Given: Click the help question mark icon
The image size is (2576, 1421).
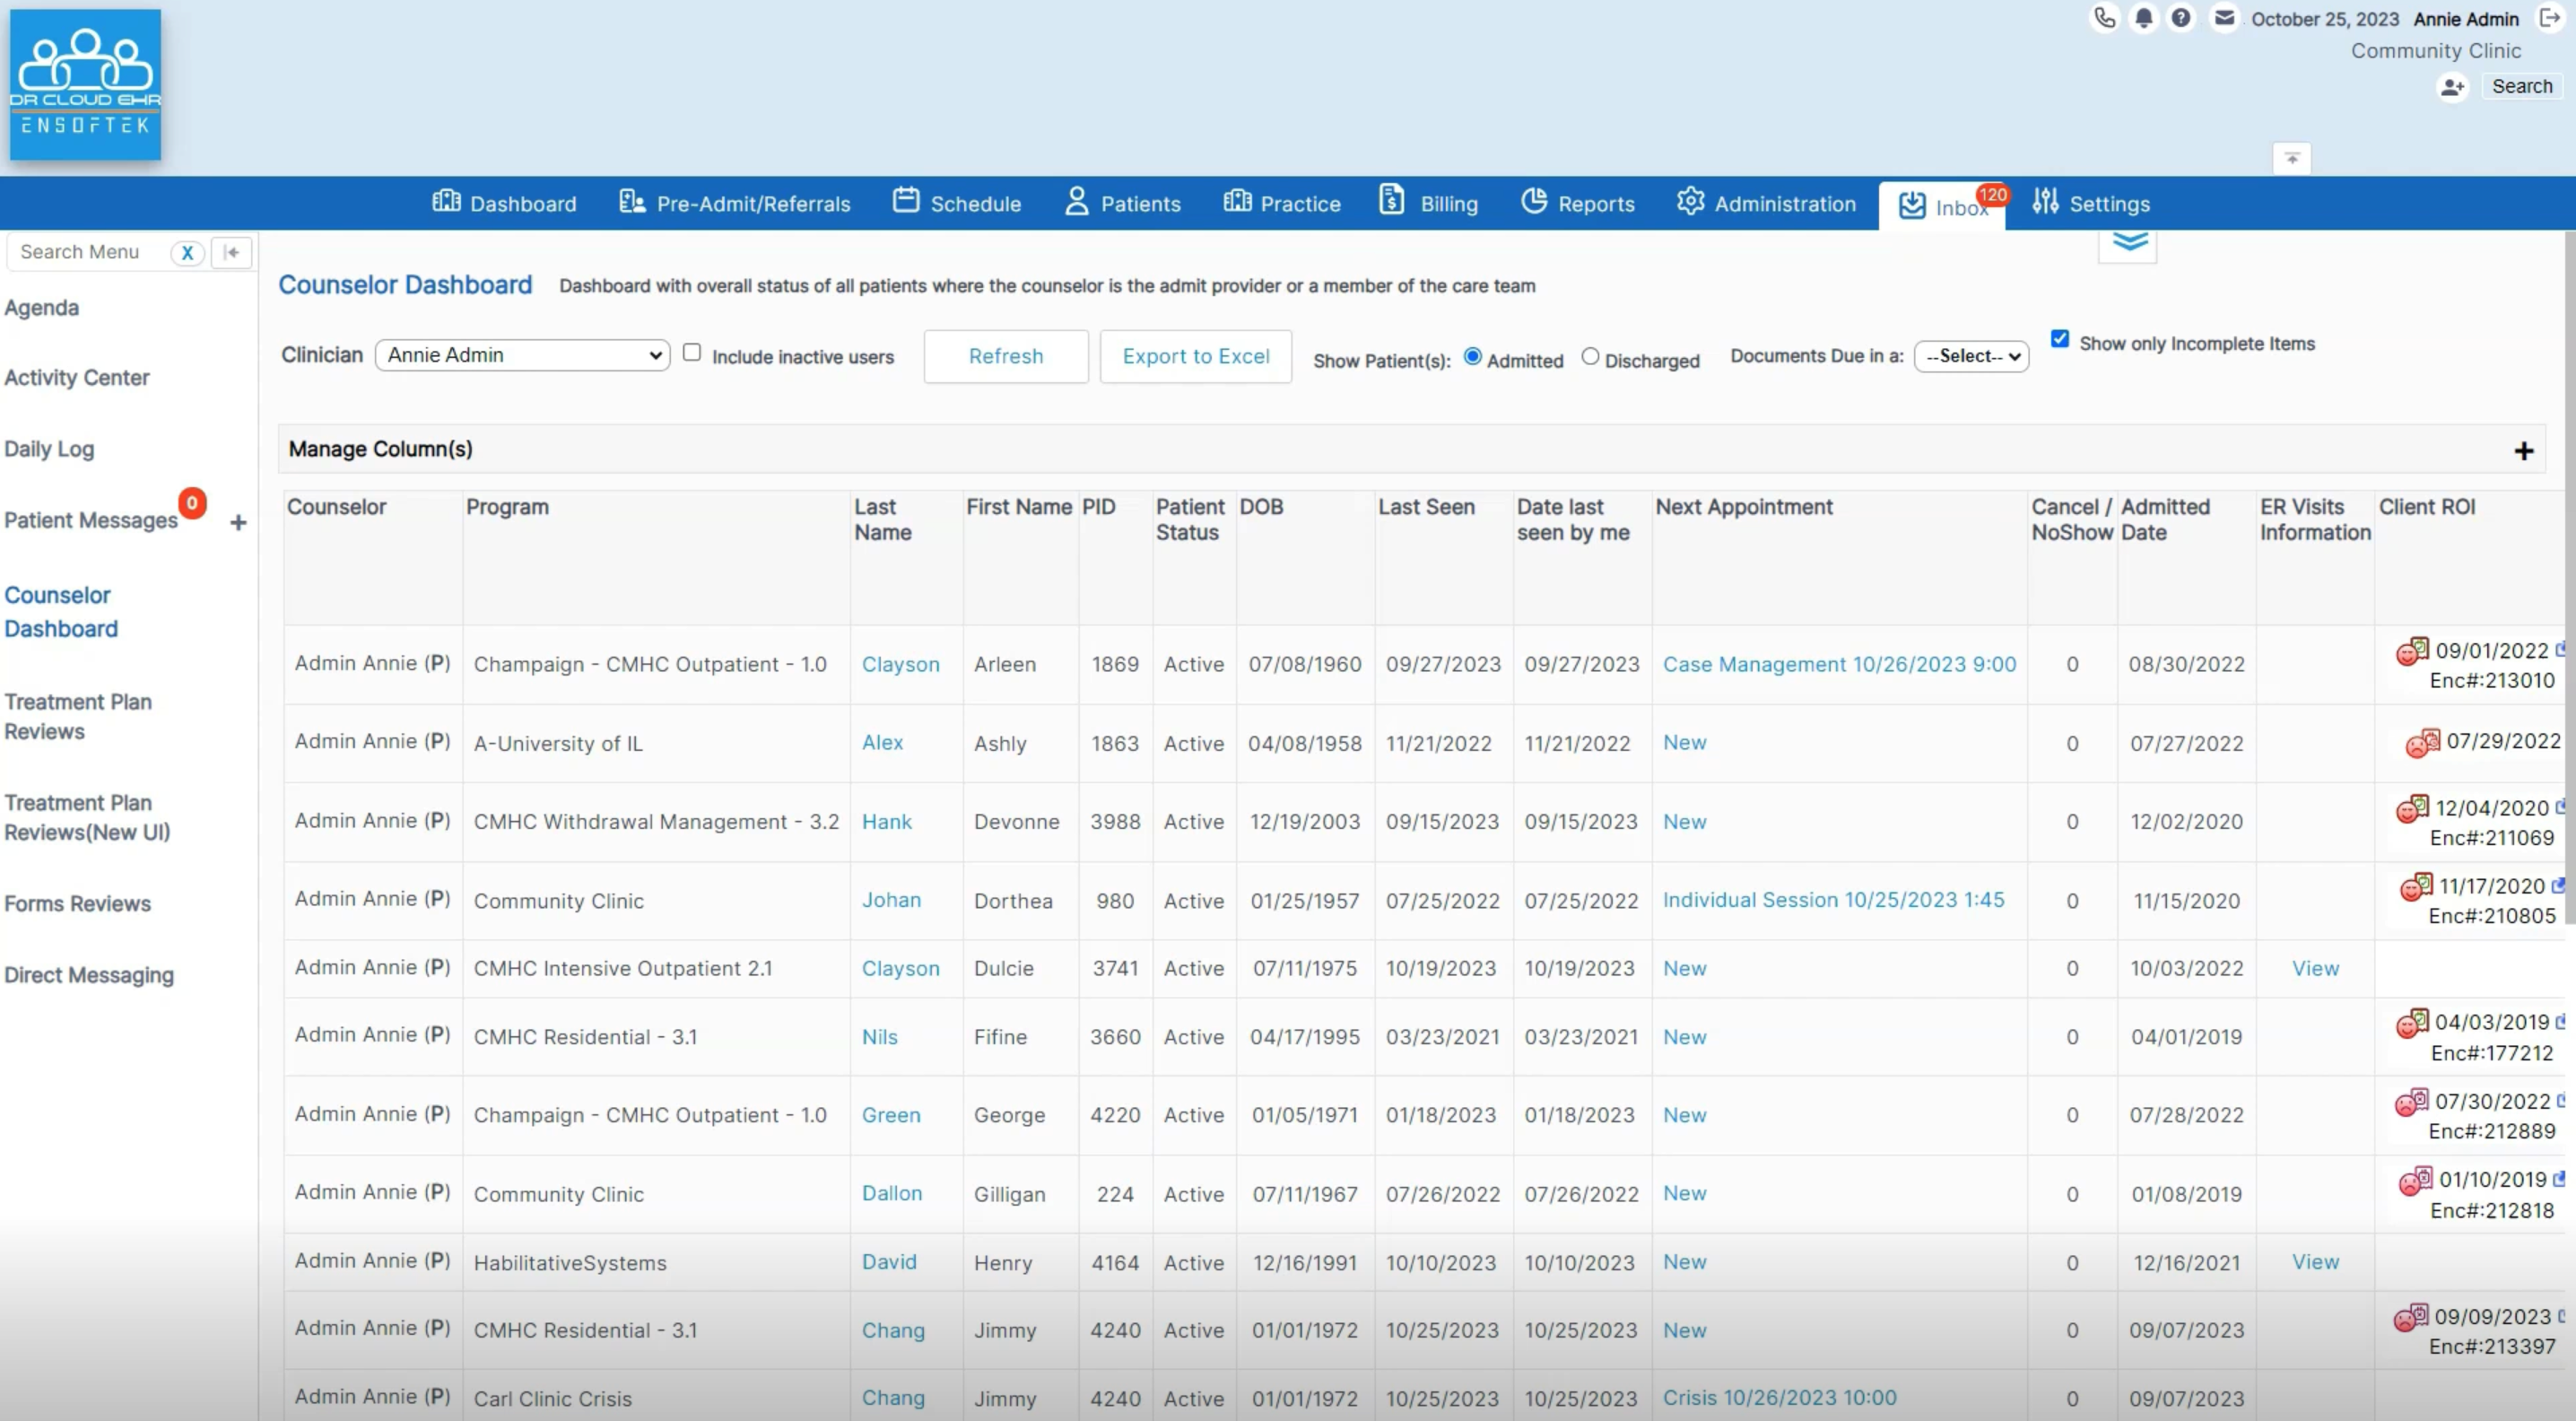Looking at the screenshot, I should 2181,18.
